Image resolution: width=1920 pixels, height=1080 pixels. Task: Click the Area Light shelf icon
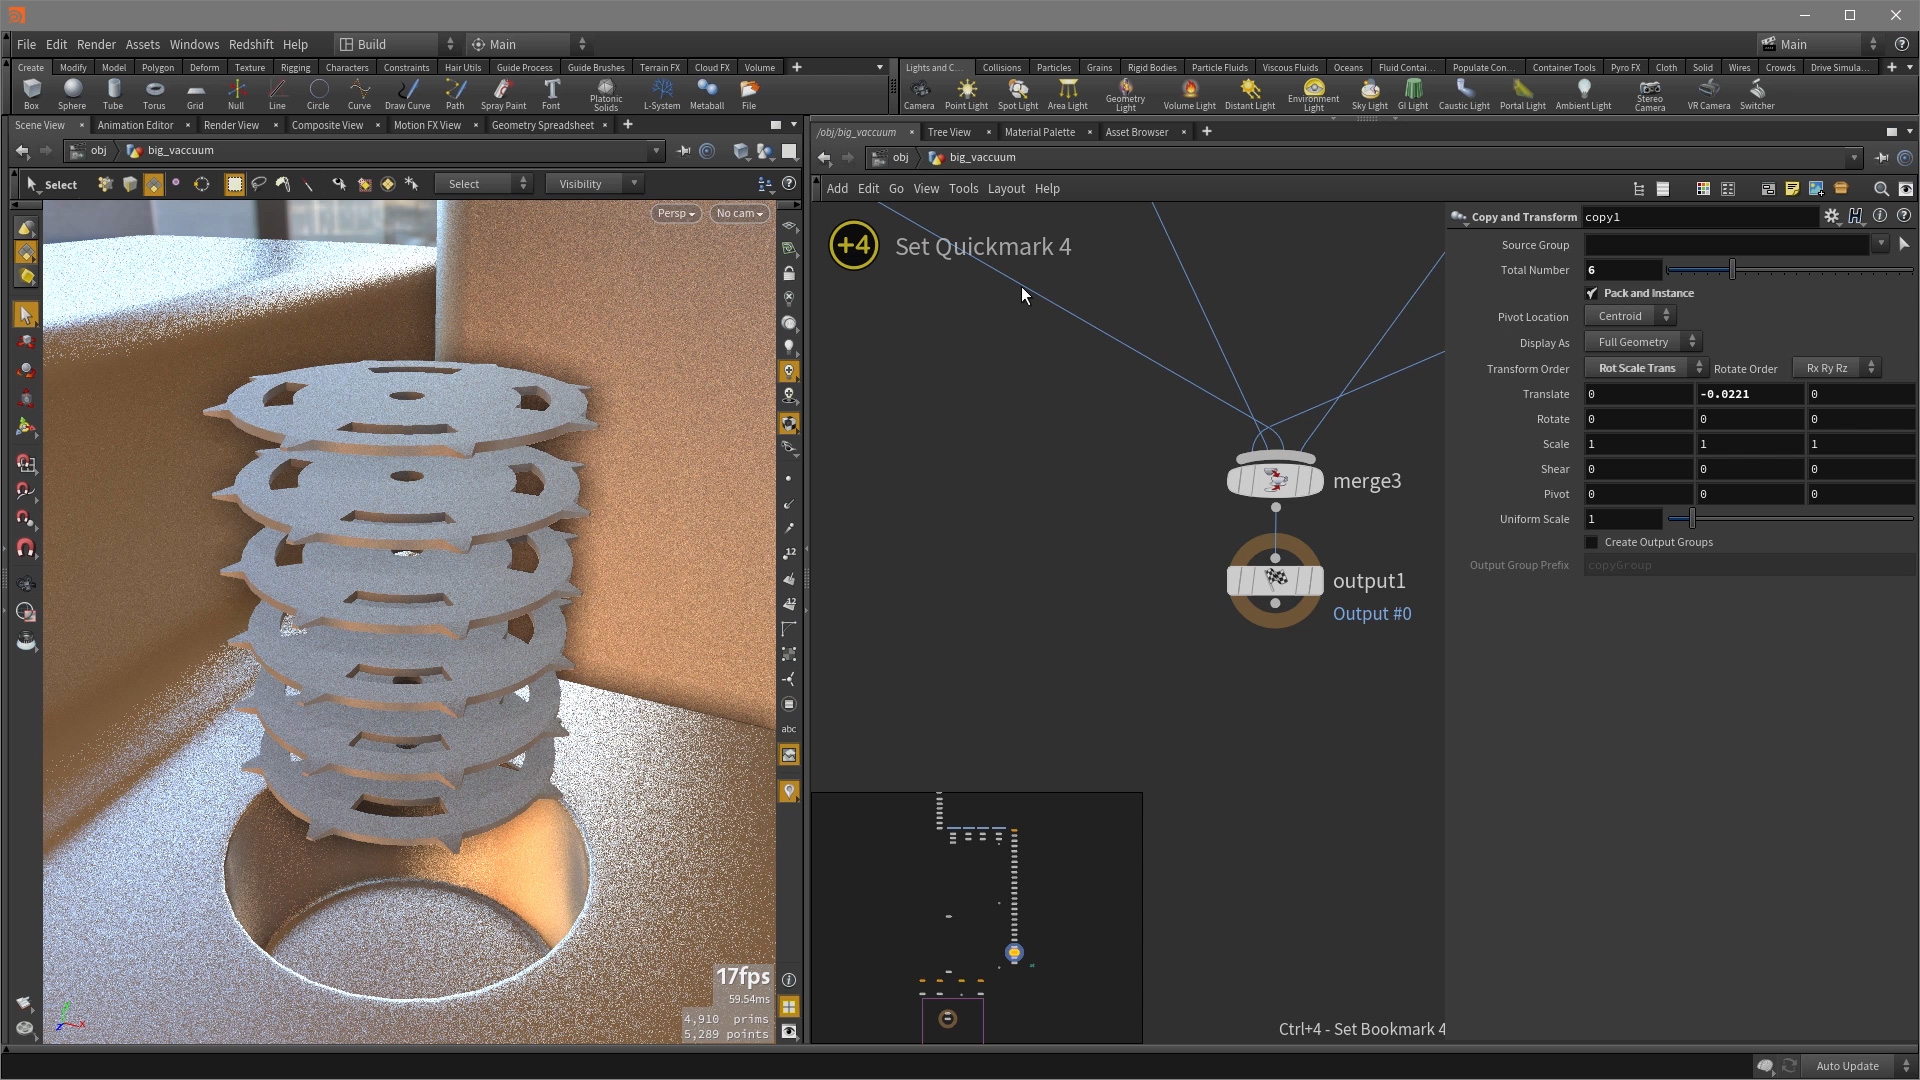pyautogui.click(x=1067, y=93)
